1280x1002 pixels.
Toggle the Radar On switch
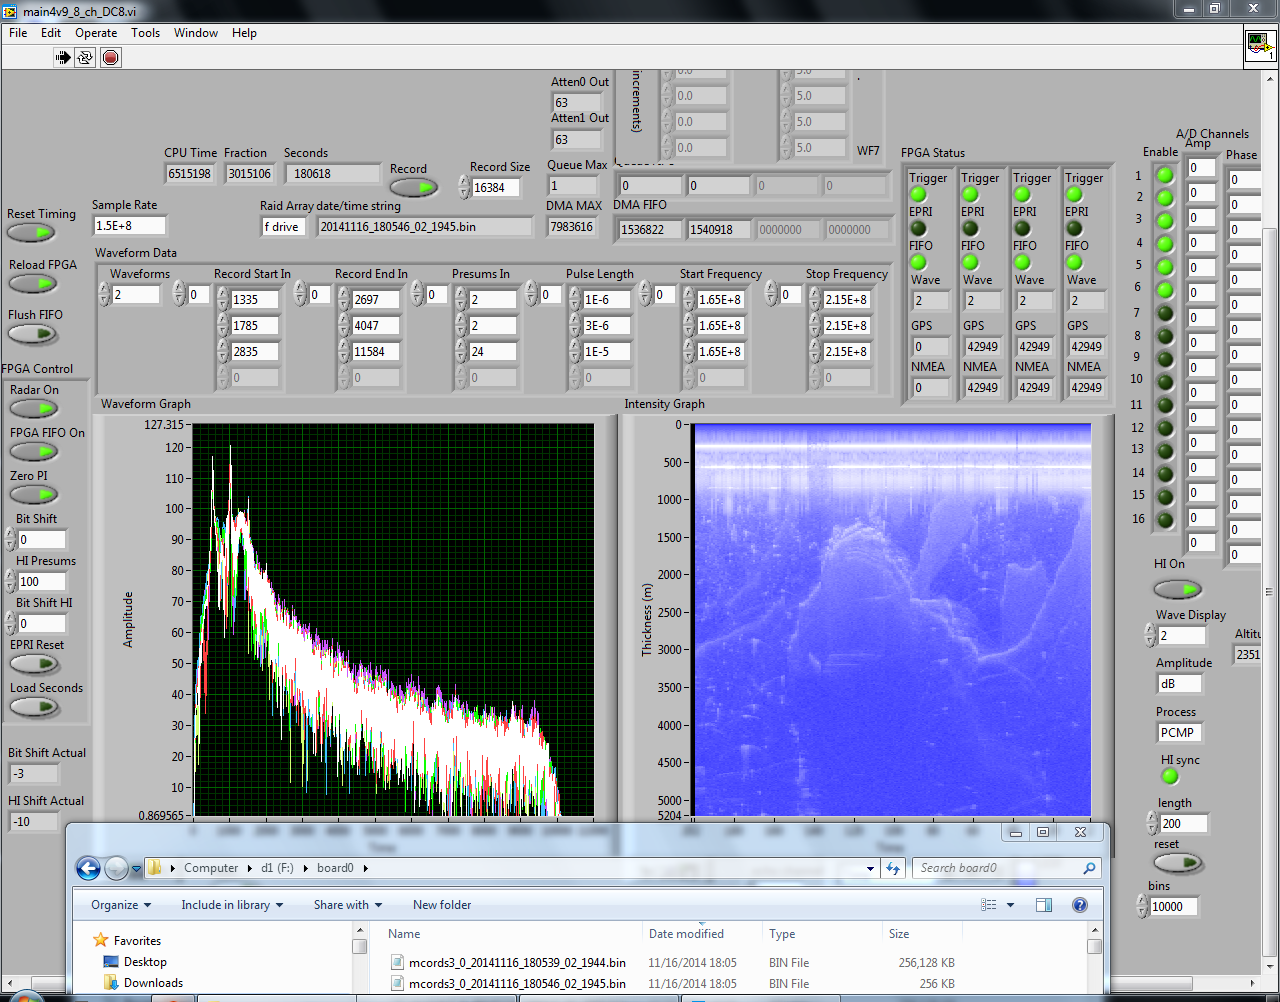coord(34,409)
